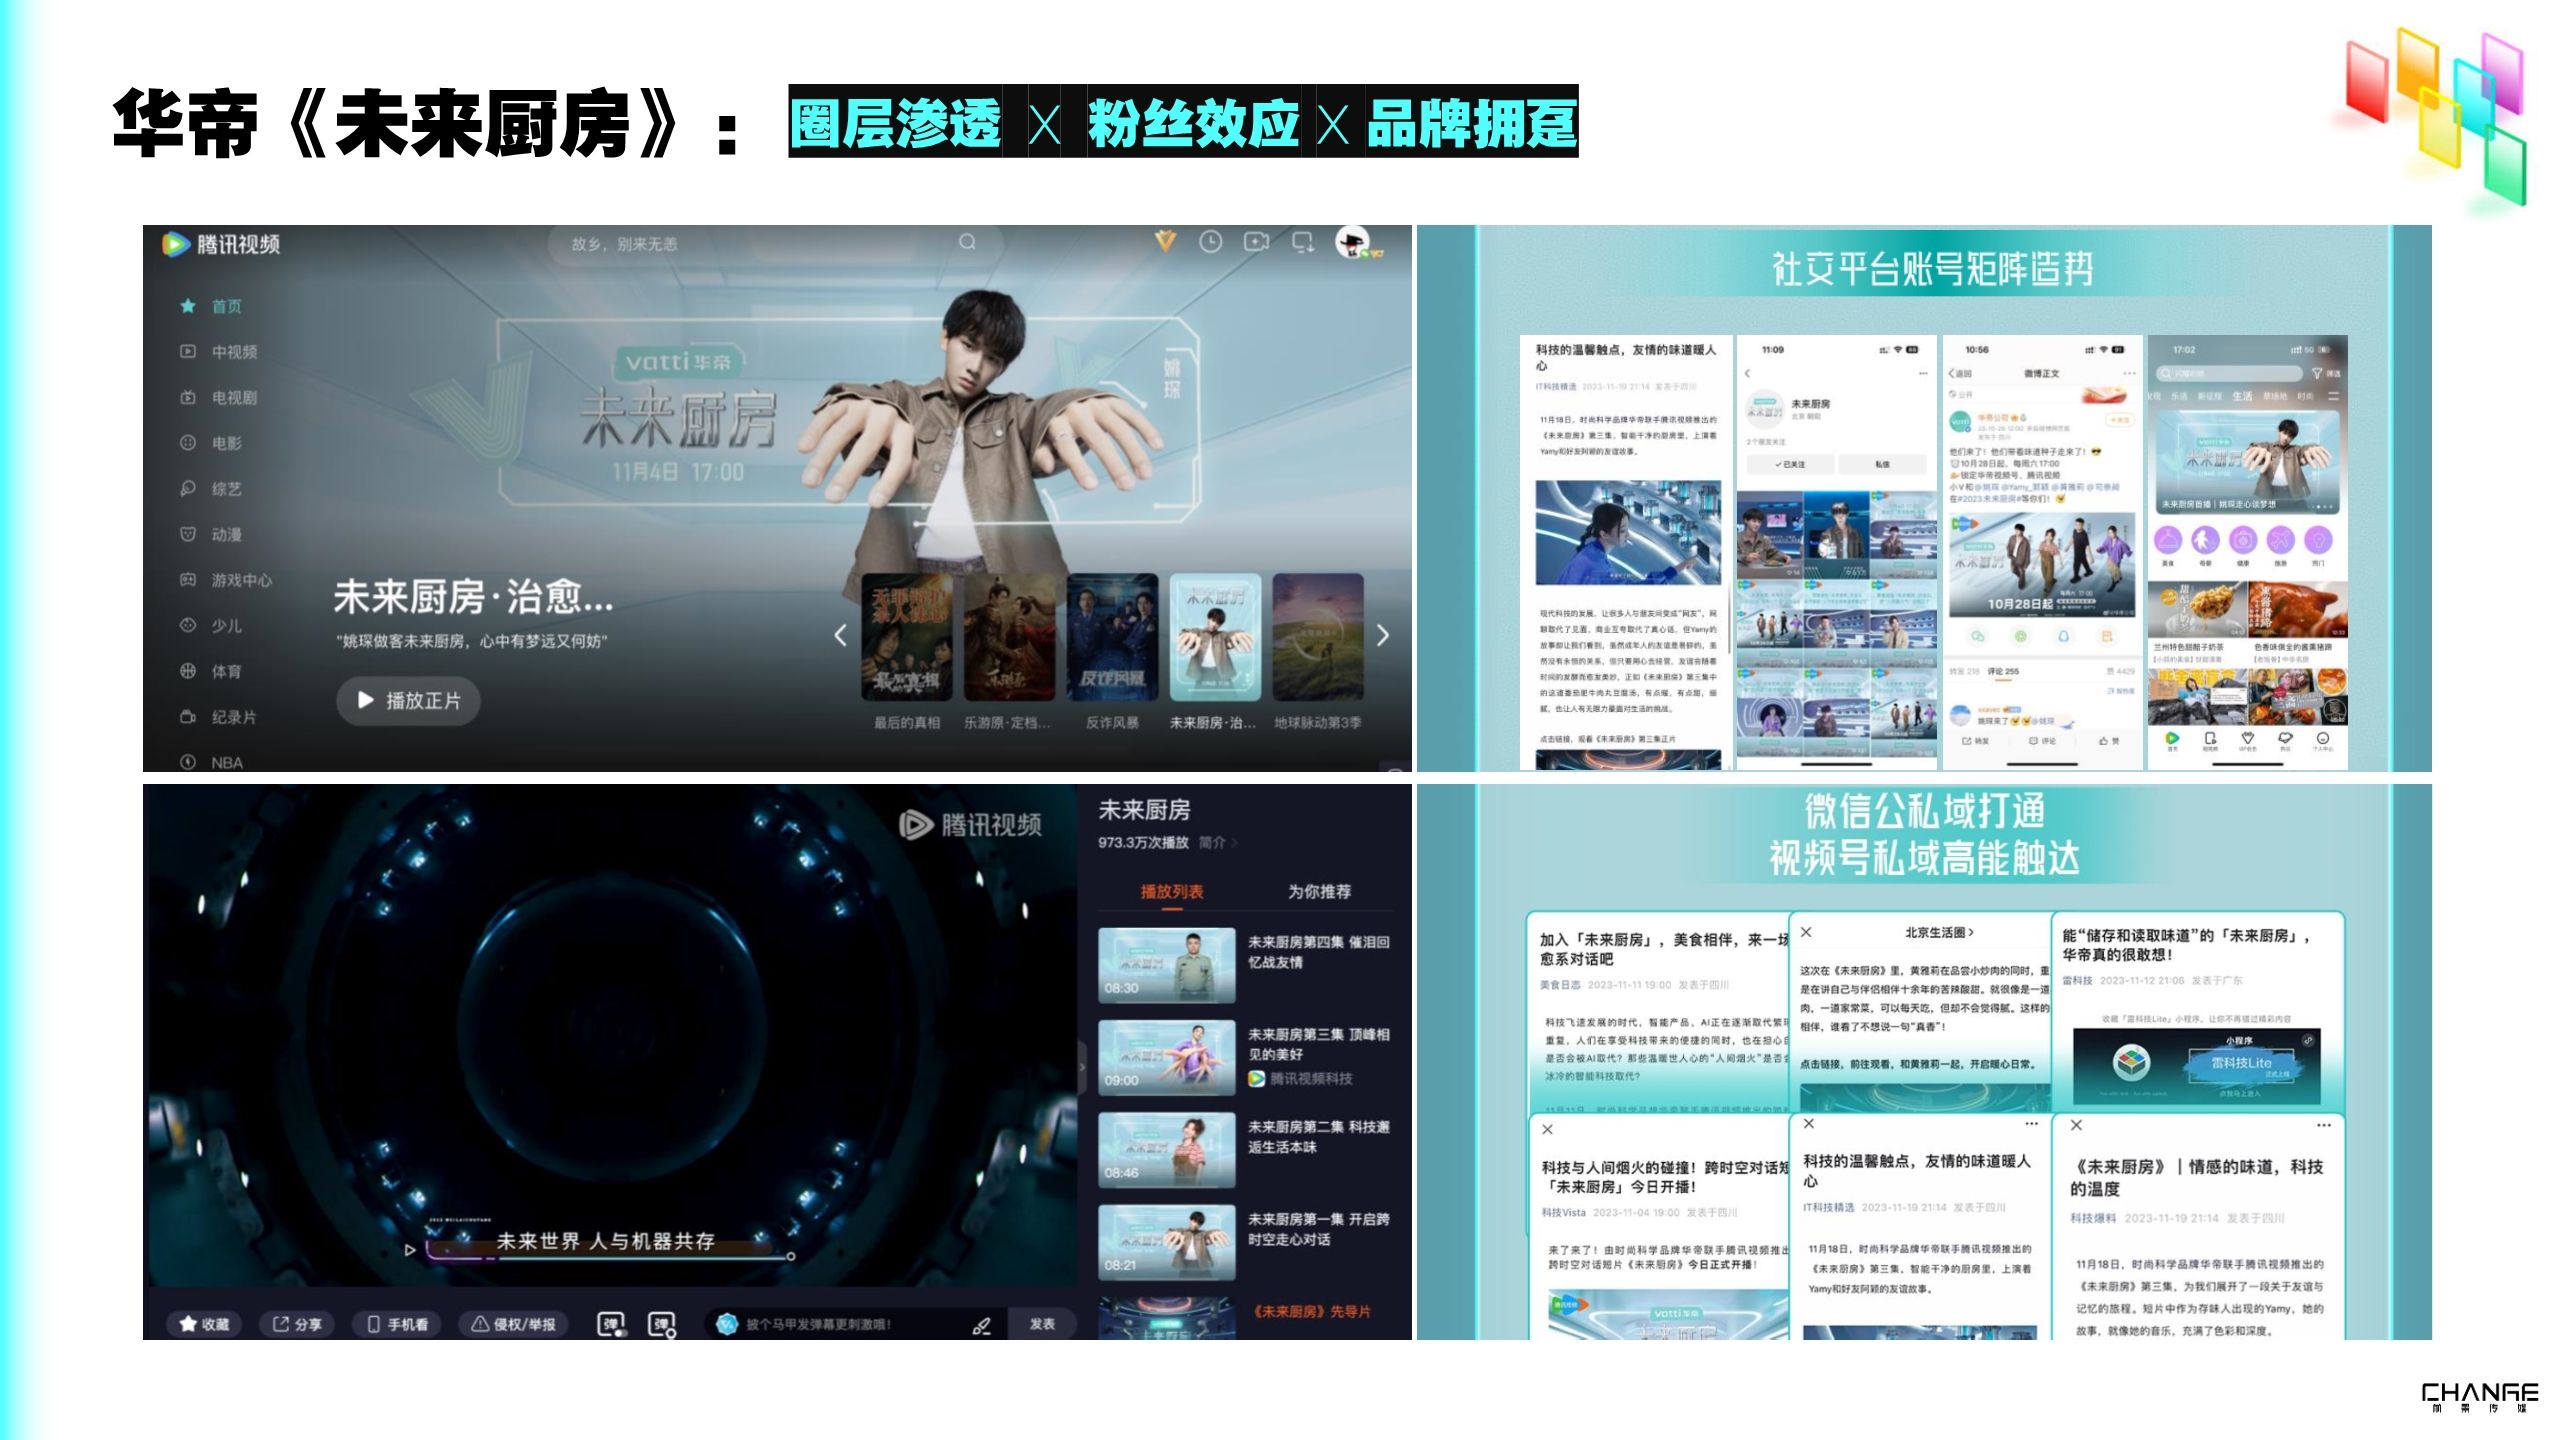Open 少儿 in the sidebar
Image resolution: width=2560 pixels, height=1440 pixels.
tap(211, 626)
